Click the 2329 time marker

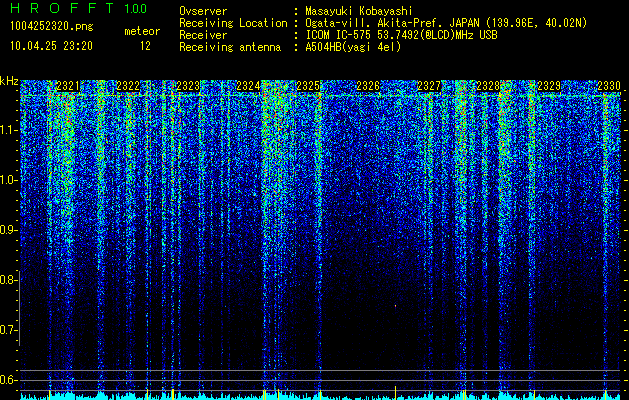549,86
